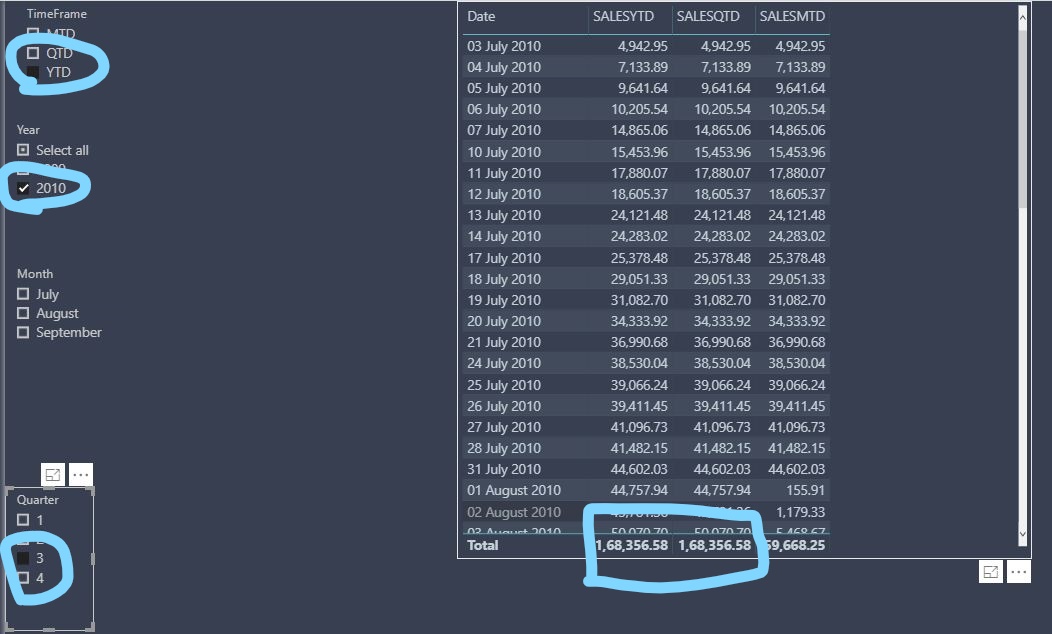Select the 03 July 2010 date cell

tap(504, 46)
